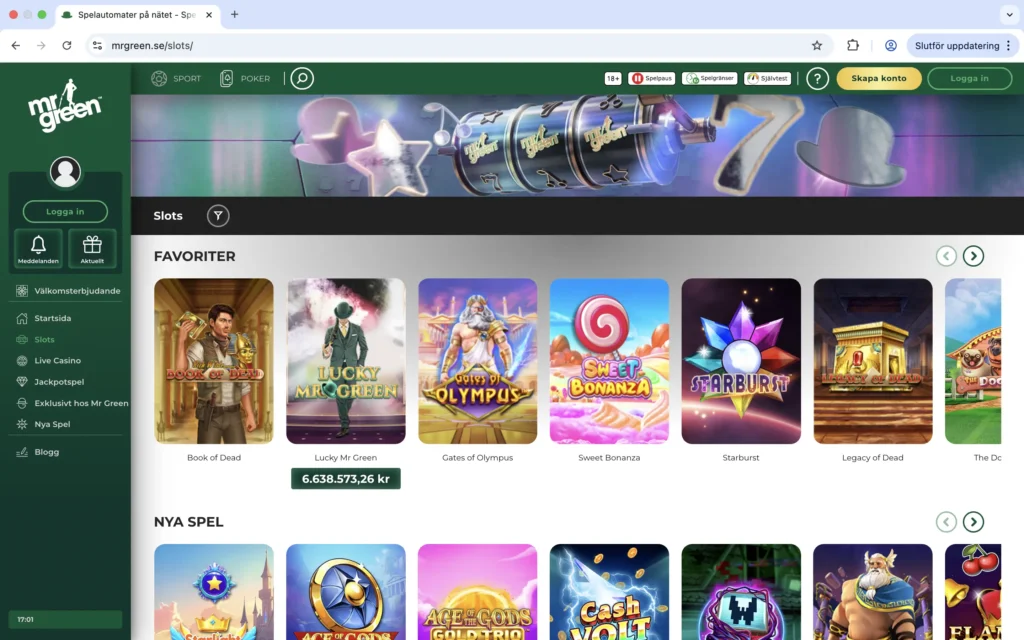The height and width of the screenshot is (640, 1024).
Task: Click the Mr Green logo
Action: (65, 106)
